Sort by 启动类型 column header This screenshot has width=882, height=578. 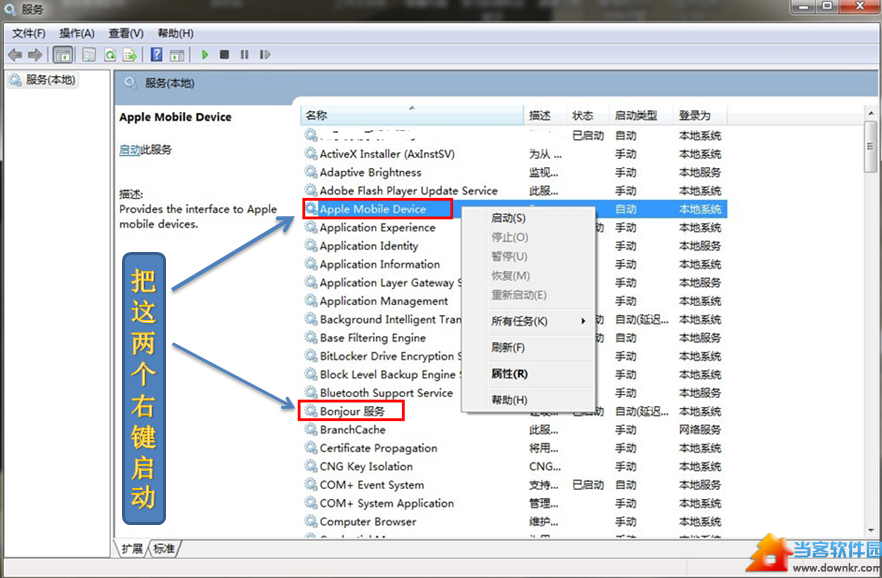[641, 115]
